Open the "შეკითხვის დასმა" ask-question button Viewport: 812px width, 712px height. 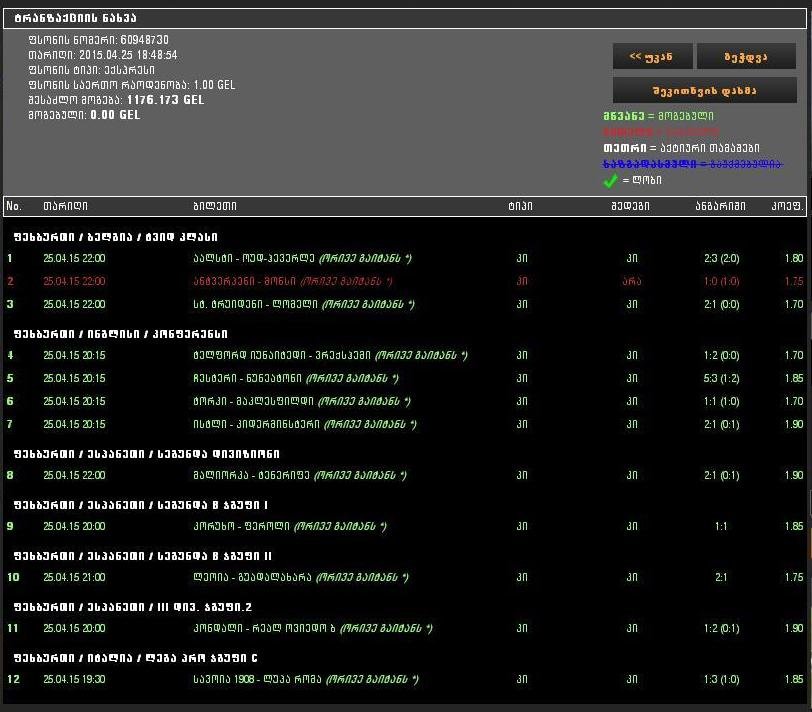point(705,91)
